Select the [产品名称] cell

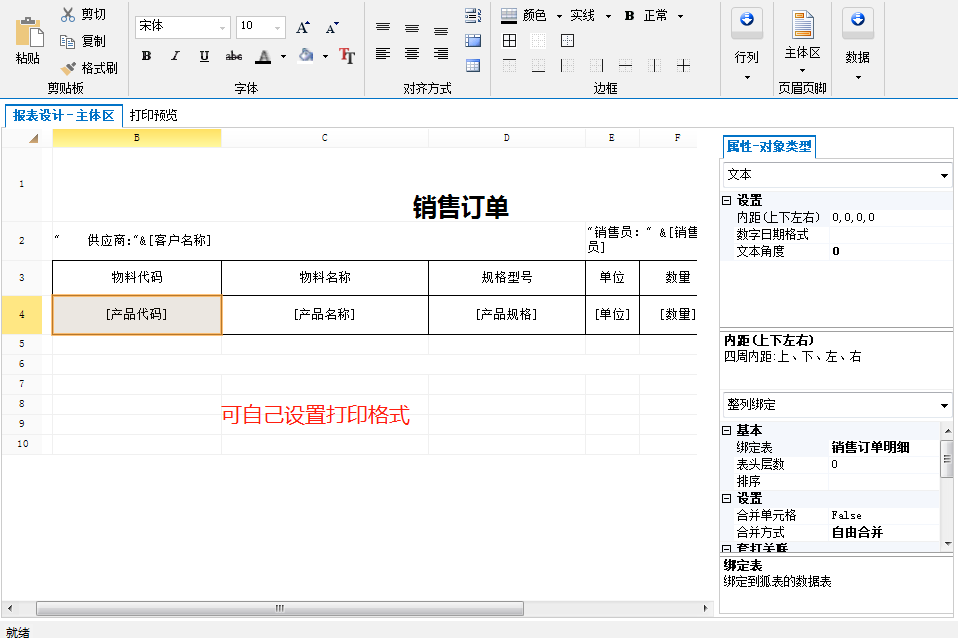[x=325, y=315]
